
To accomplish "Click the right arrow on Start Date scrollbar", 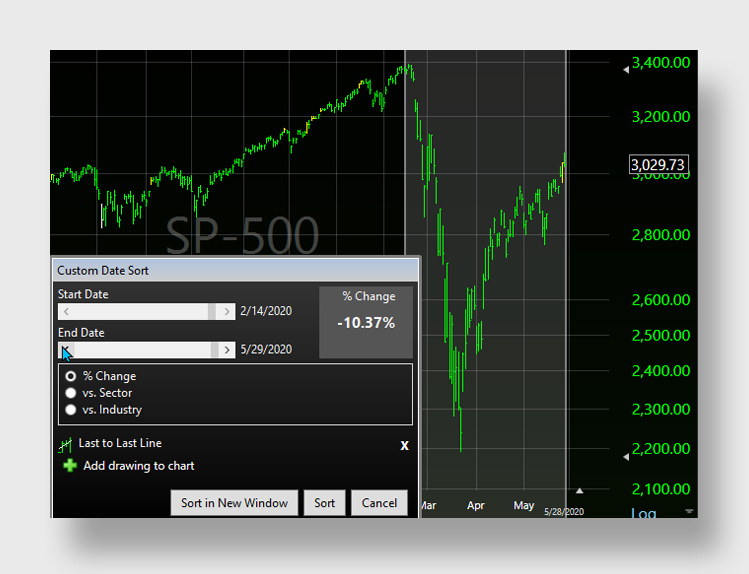I will [227, 312].
